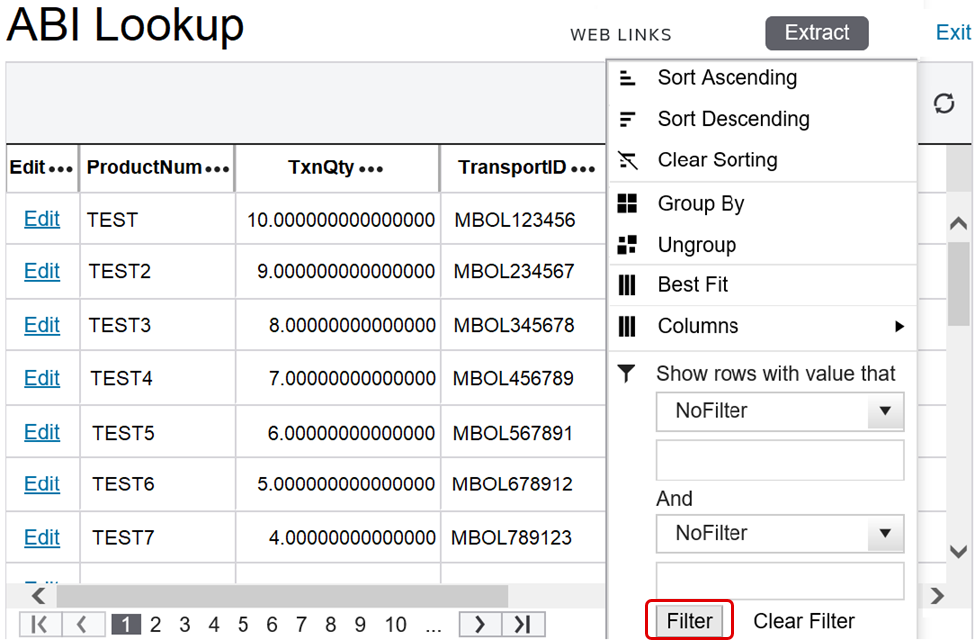Click the grid refresh icon
The height and width of the screenshot is (640, 975).
click(943, 104)
